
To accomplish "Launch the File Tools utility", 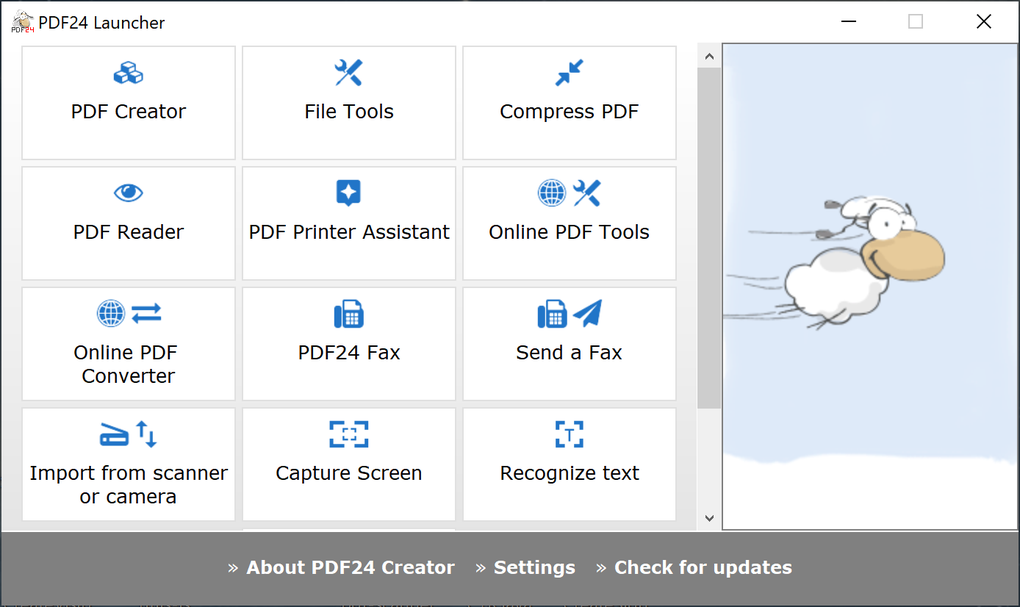I will point(348,103).
